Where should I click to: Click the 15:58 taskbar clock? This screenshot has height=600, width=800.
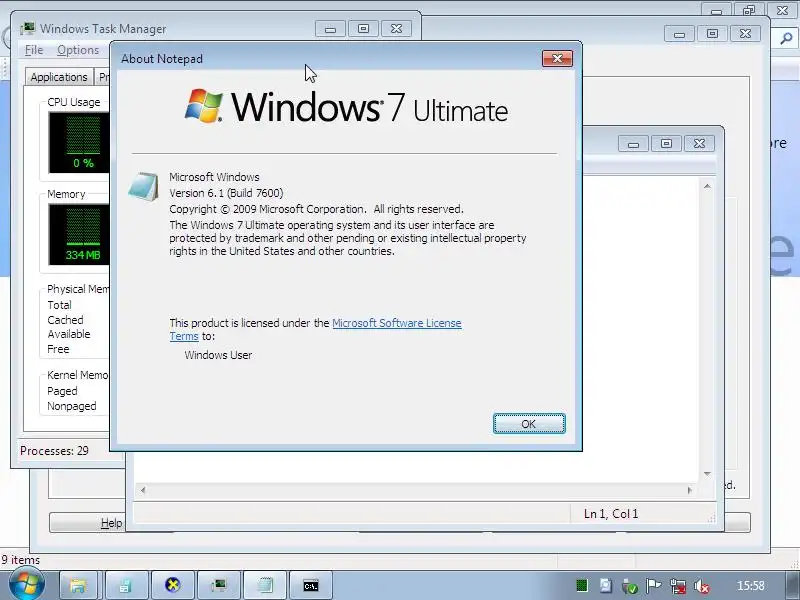[751, 586]
